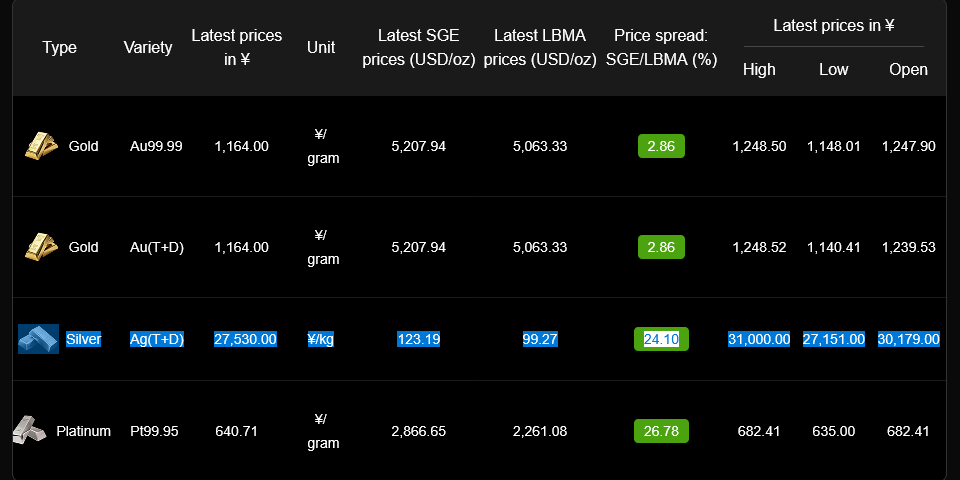Click the Type column header
Screen dimensions: 960x480
tap(60, 47)
